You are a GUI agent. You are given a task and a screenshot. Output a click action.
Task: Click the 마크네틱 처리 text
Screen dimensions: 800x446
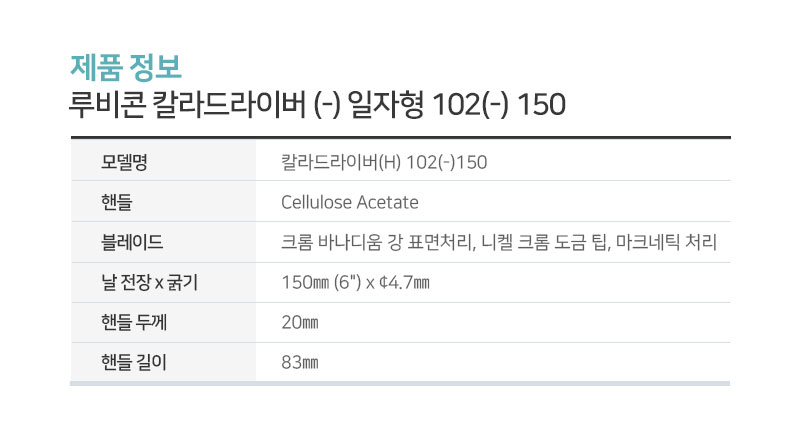pyautogui.click(x=666, y=242)
